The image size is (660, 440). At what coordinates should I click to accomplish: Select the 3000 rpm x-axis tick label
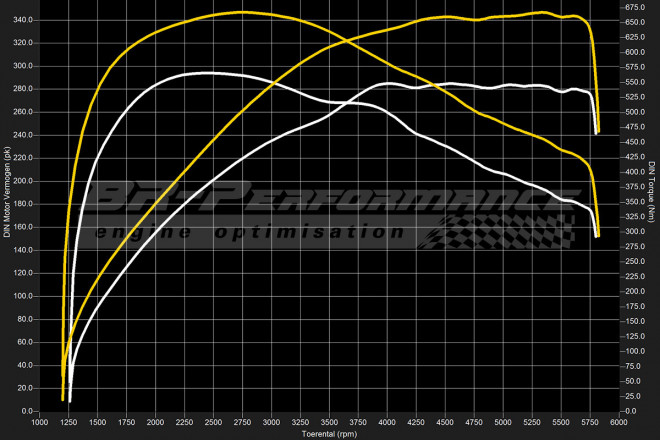click(271, 424)
